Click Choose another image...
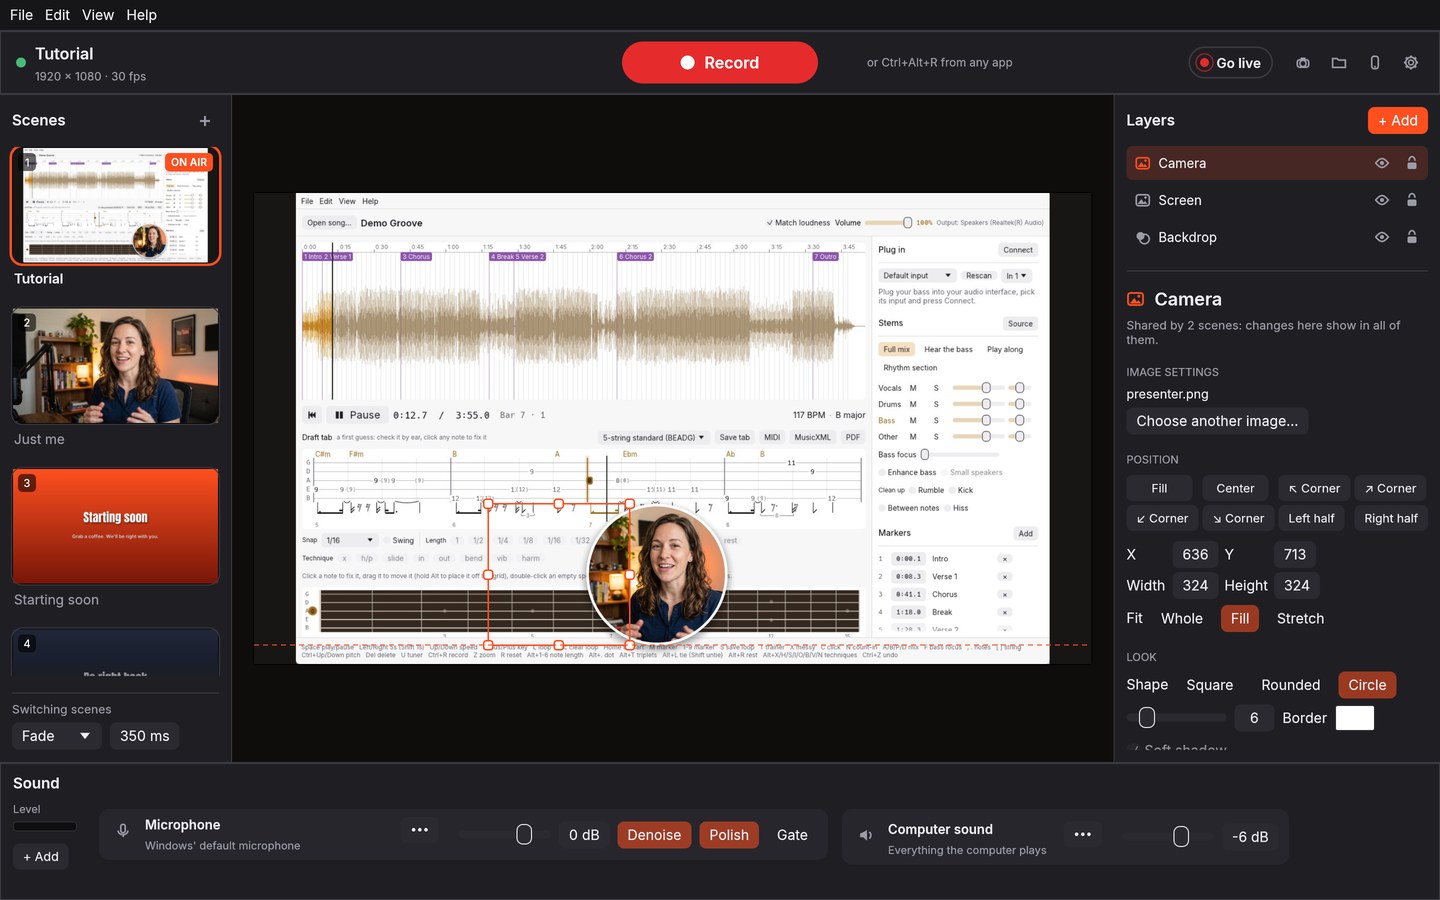The image size is (1440, 900). click(1217, 421)
